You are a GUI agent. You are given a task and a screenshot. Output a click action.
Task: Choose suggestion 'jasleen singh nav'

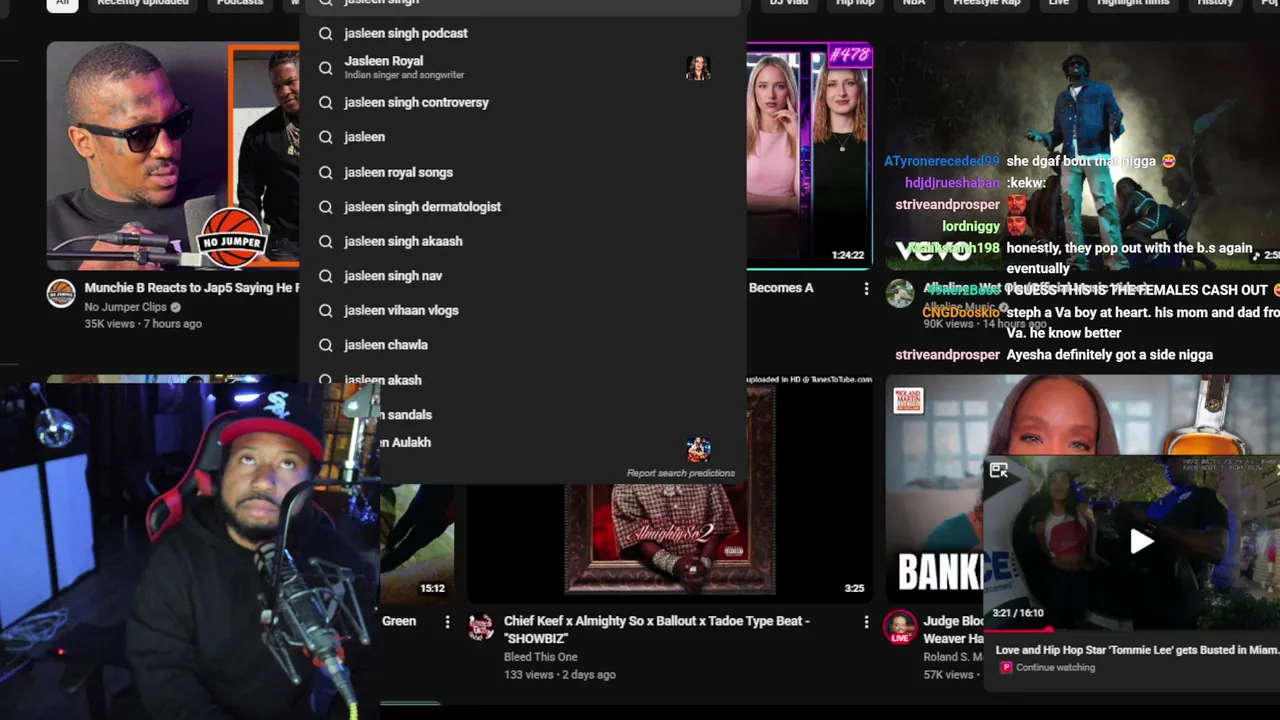point(523,276)
